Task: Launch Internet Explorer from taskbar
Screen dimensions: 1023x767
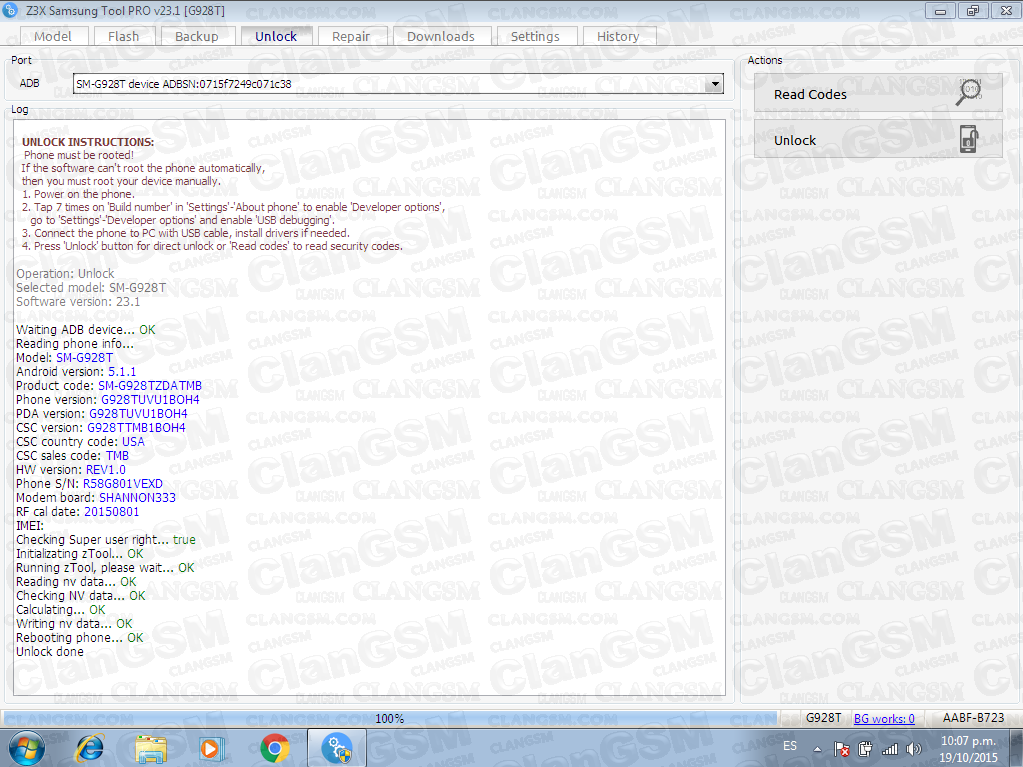Action: 90,748
